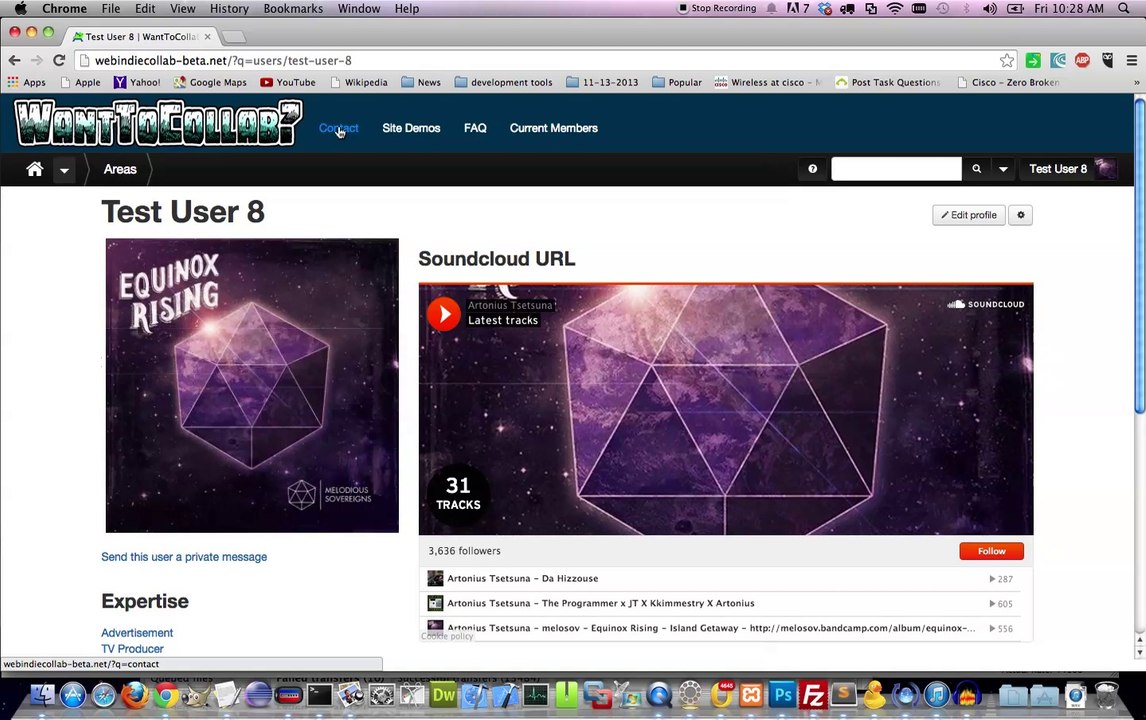
Task: Open the Google Maps bookmark
Action: [210, 83]
